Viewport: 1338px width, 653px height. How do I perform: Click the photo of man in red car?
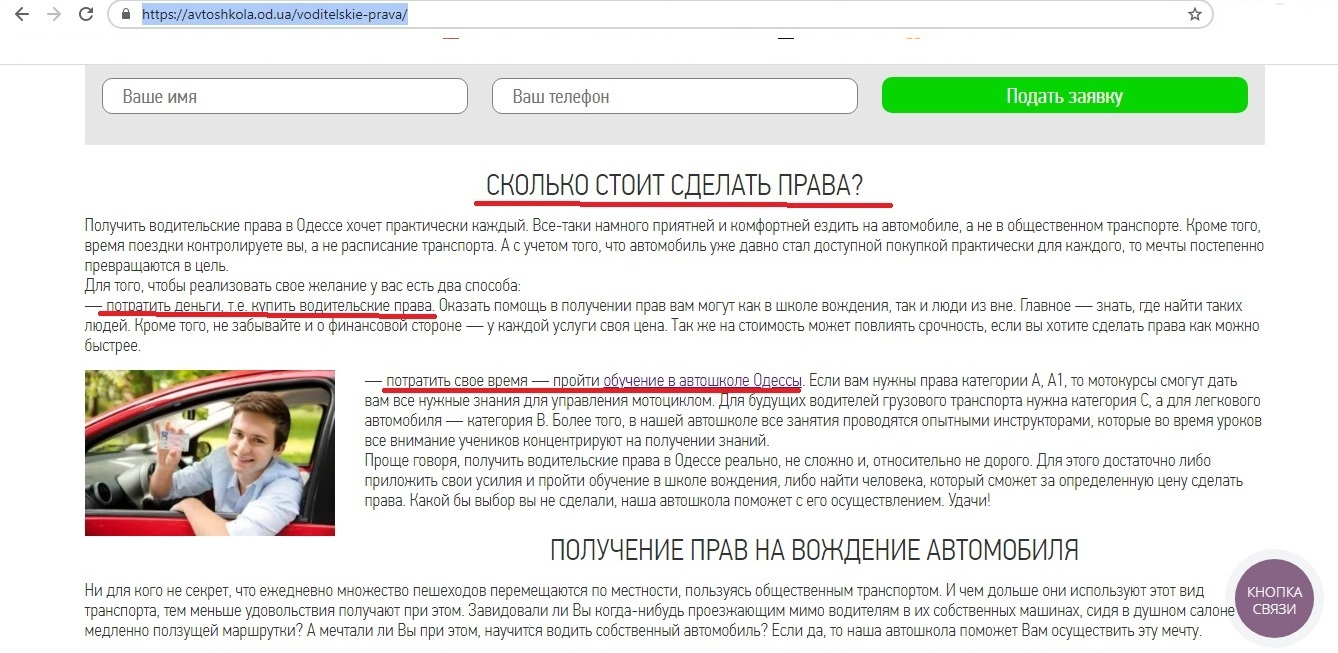[x=210, y=453]
